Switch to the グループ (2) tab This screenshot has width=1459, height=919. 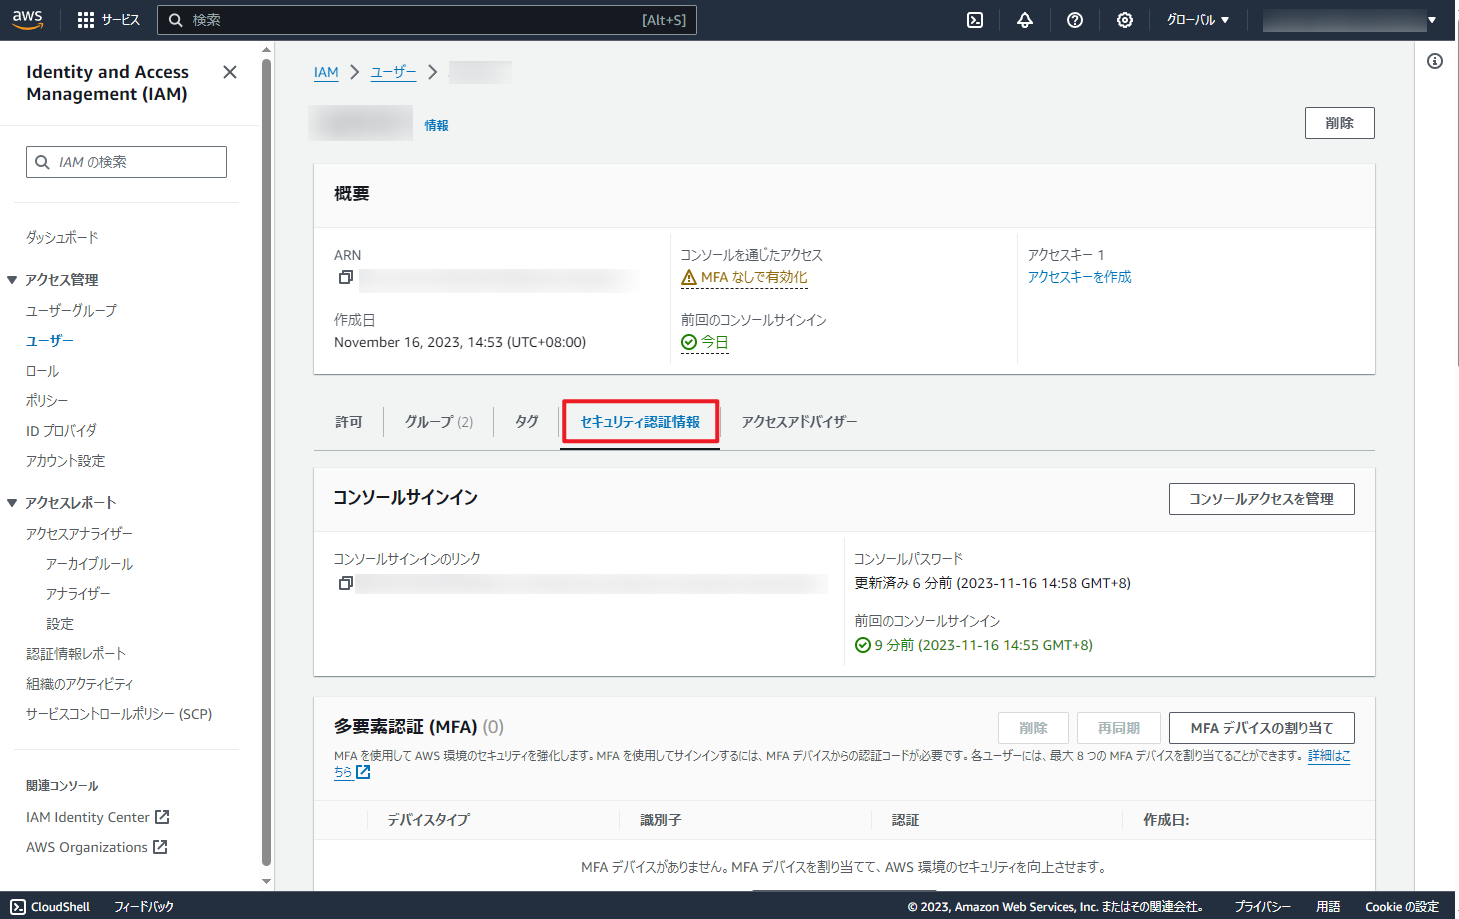[439, 422]
